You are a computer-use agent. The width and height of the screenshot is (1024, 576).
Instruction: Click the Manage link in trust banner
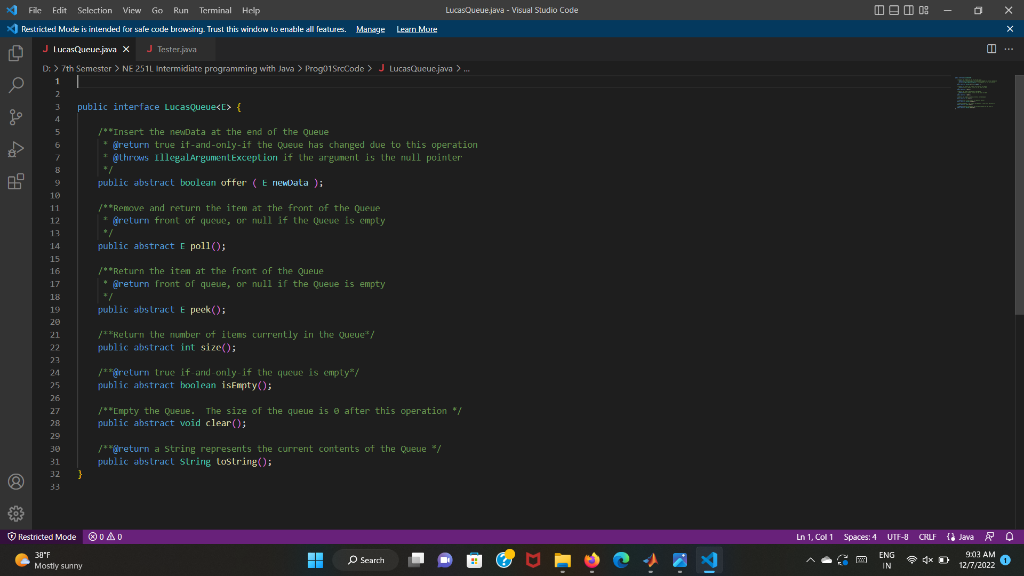coord(370,28)
